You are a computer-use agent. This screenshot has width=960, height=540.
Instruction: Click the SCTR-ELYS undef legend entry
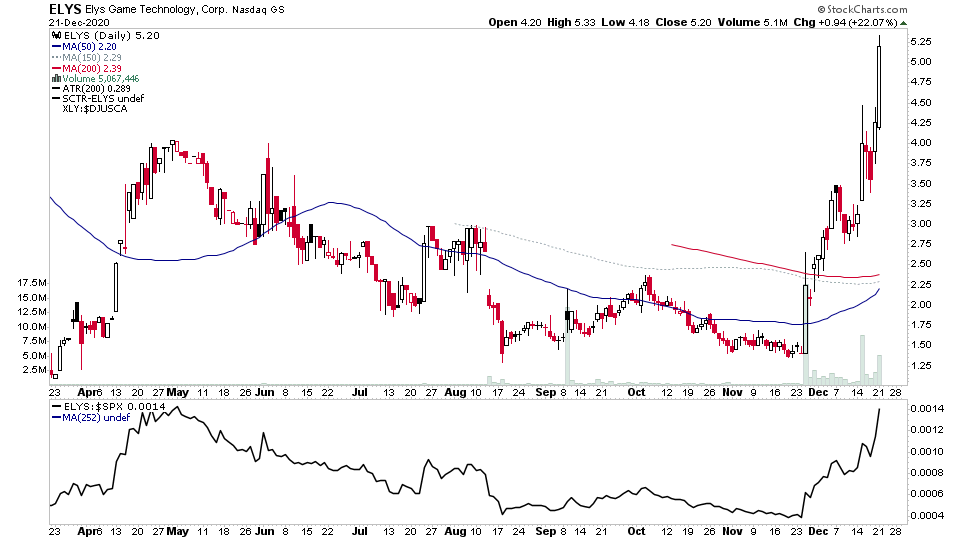[103, 99]
